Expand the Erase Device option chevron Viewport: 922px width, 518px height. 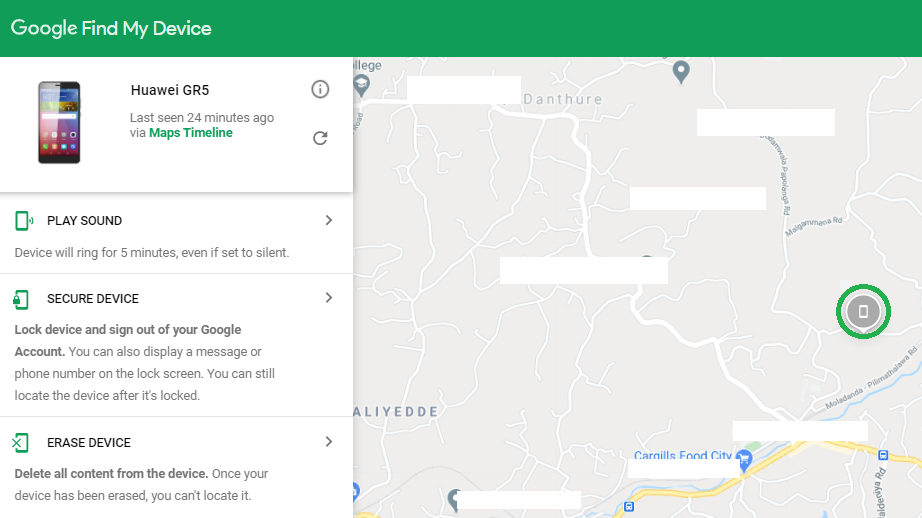click(x=329, y=442)
